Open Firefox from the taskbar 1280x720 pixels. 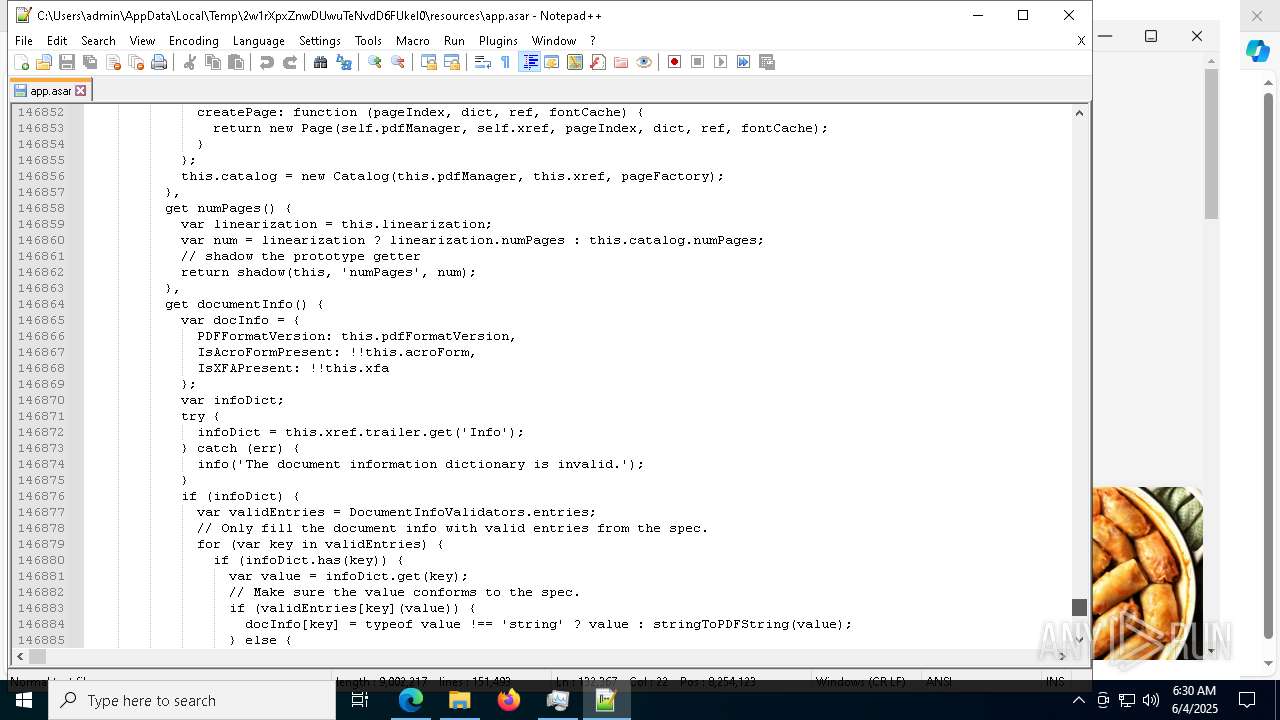pos(509,700)
